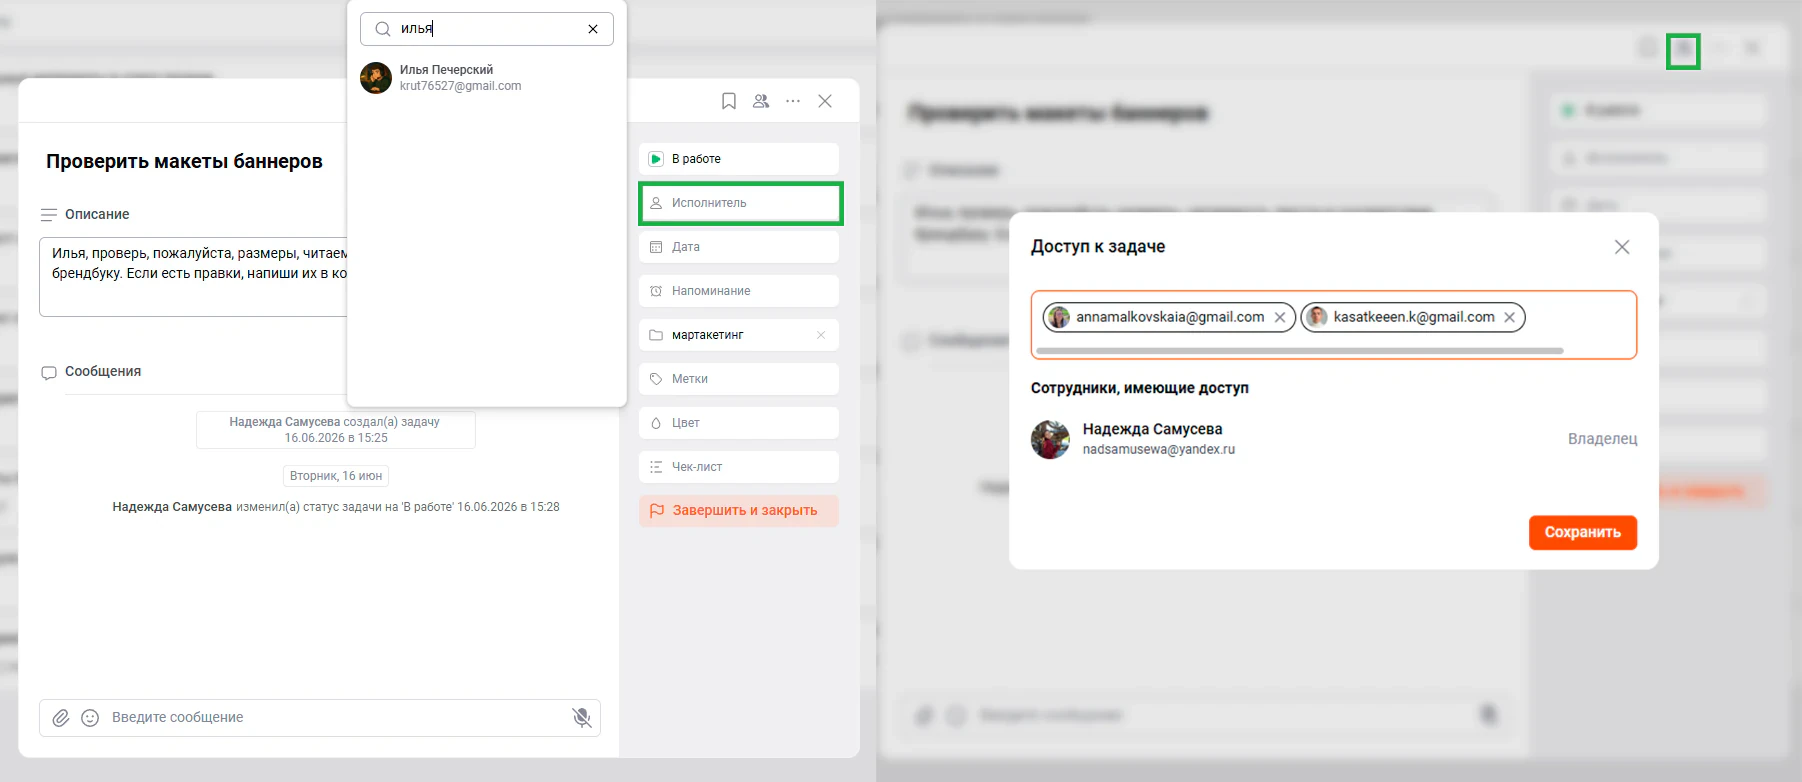Click nadsamusewa@yandex.ru email text
The height and width of the screenshot is (782, 1802).
1159,450
